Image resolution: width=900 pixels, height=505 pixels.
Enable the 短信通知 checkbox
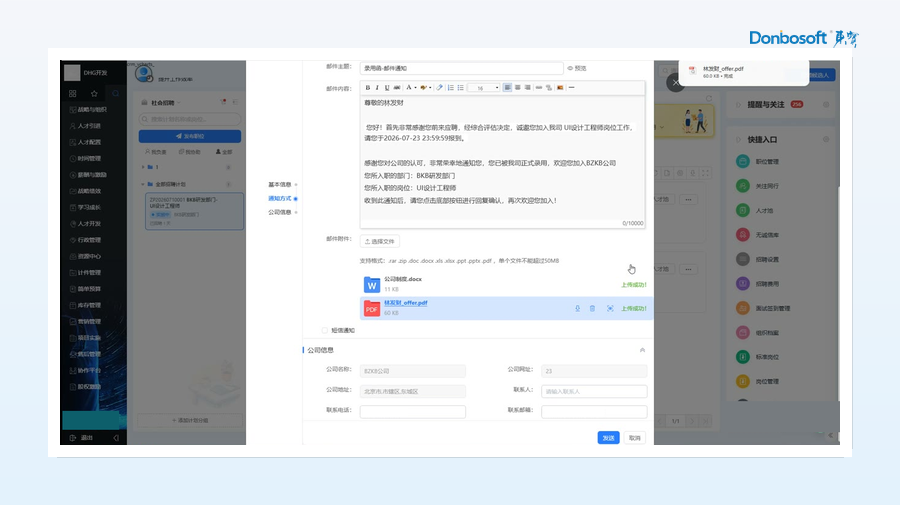(x=325, y=331)
